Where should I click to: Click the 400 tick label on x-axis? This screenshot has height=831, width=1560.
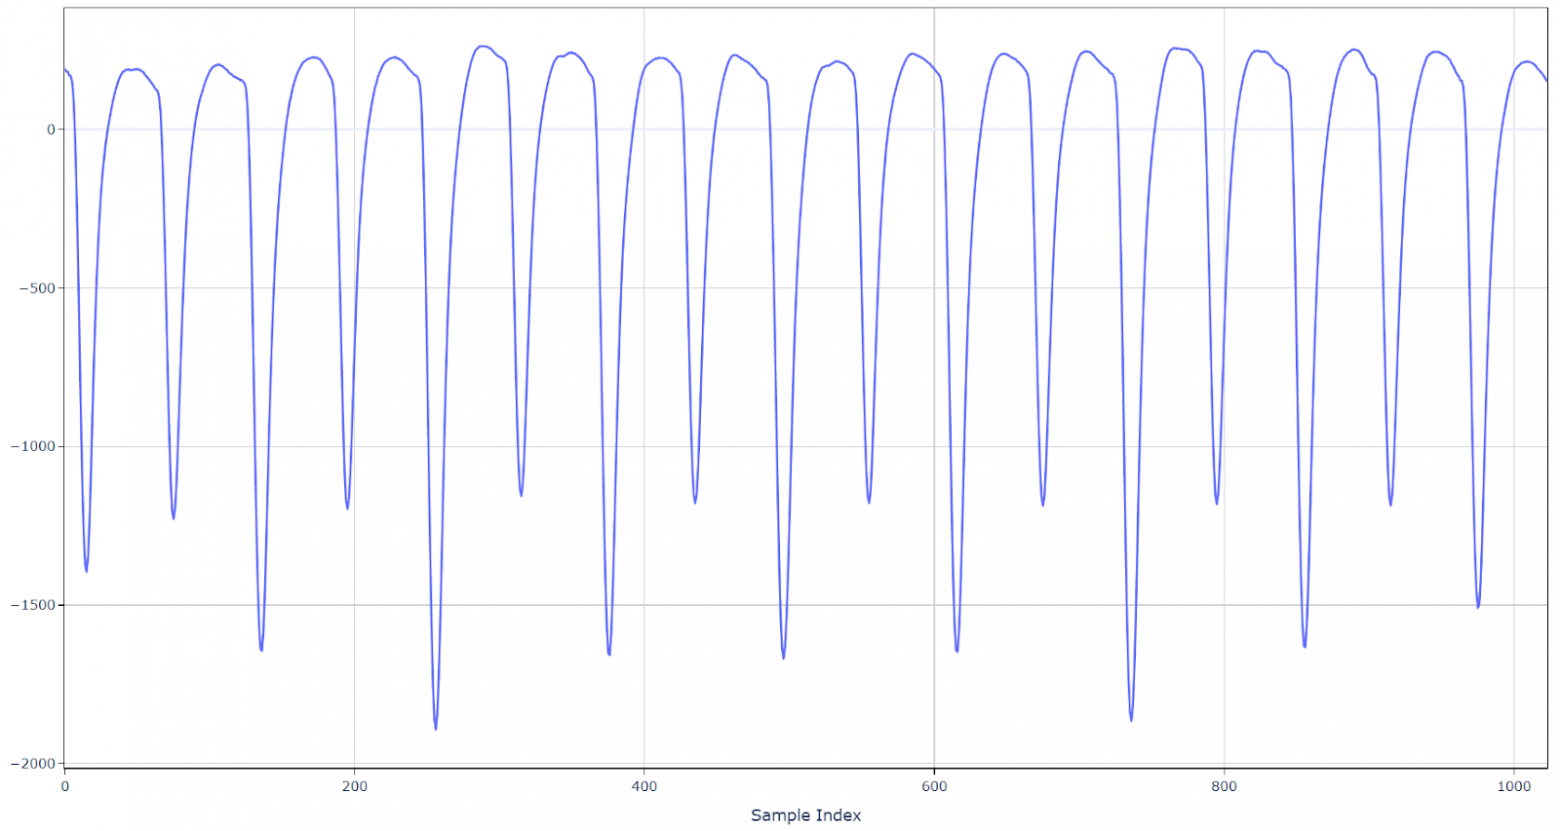[x=644, y=786]
